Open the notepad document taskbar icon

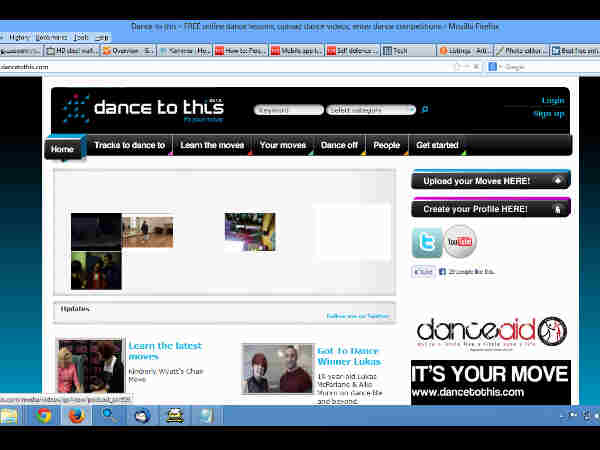207,416
